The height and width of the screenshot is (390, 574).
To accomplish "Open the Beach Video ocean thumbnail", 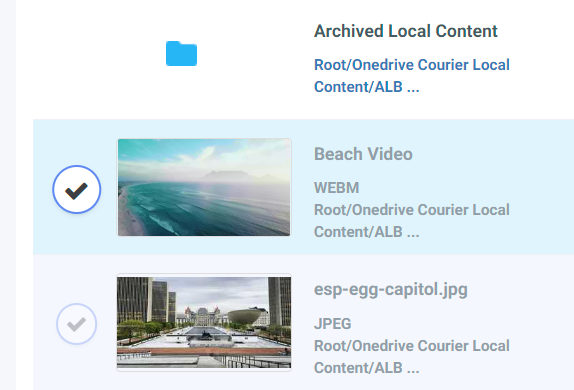I will [204, 187].
